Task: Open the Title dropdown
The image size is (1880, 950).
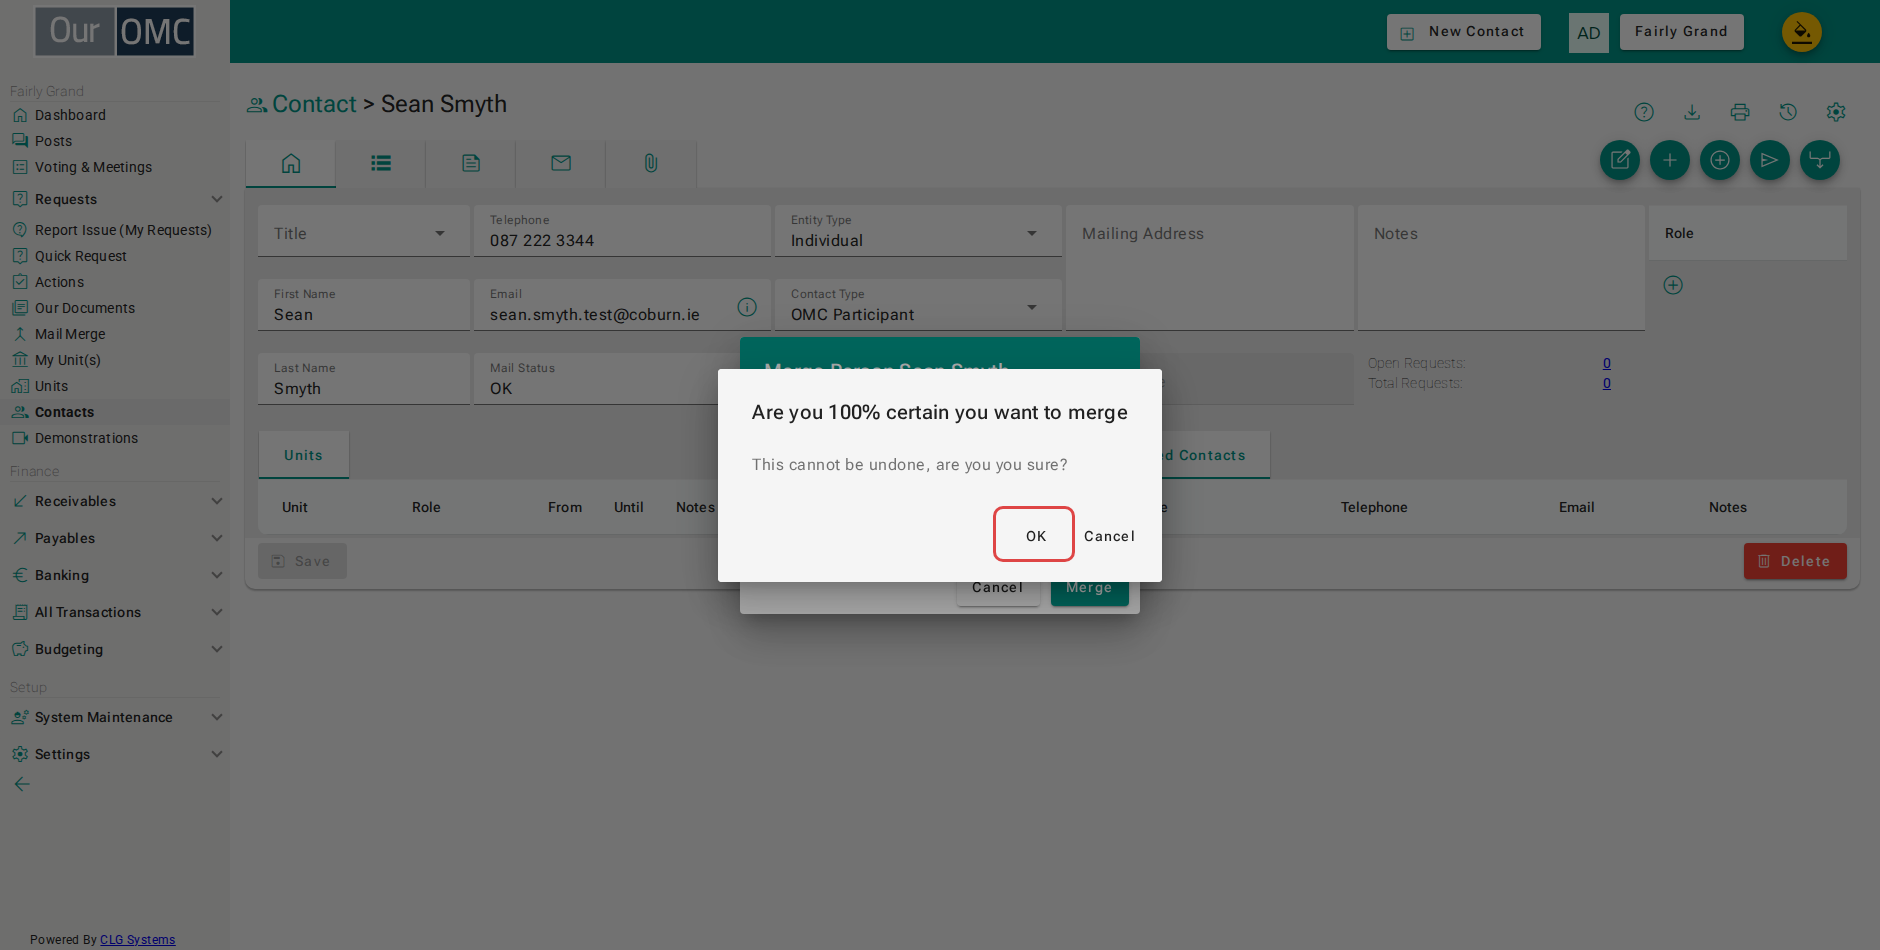Action: (364, 231)
